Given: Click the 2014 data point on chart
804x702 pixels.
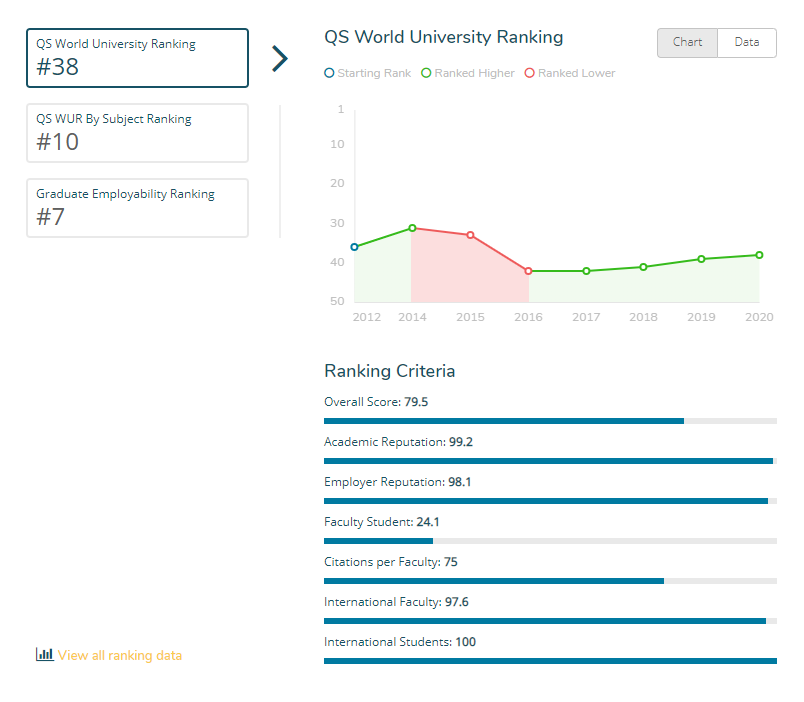Looking at the screenshot, I should [x=412, y=228].
